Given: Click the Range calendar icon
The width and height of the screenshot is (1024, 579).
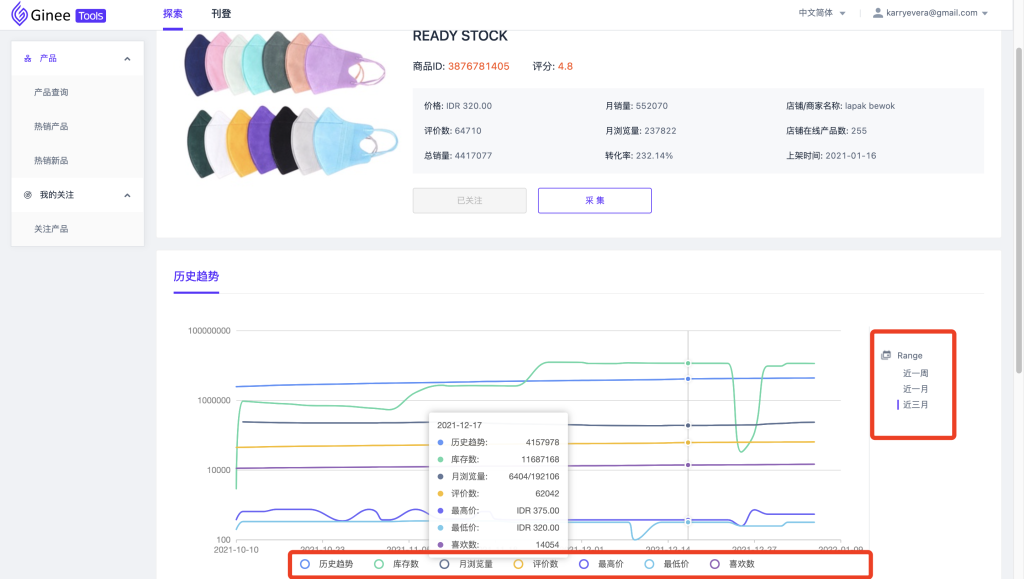Looking at the screenshot, I should click(x=886, y=355).
